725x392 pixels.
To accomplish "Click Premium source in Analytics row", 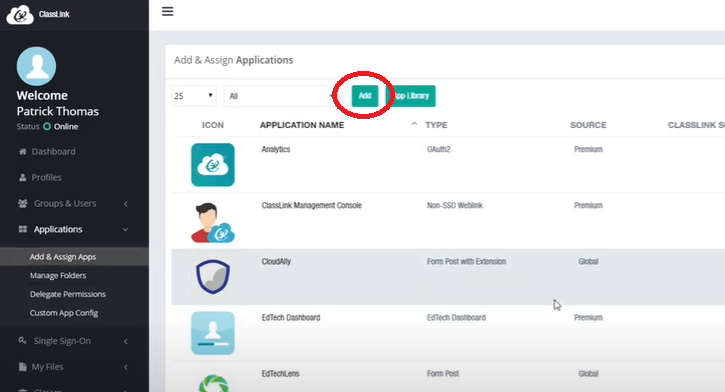I will (588, 149).
